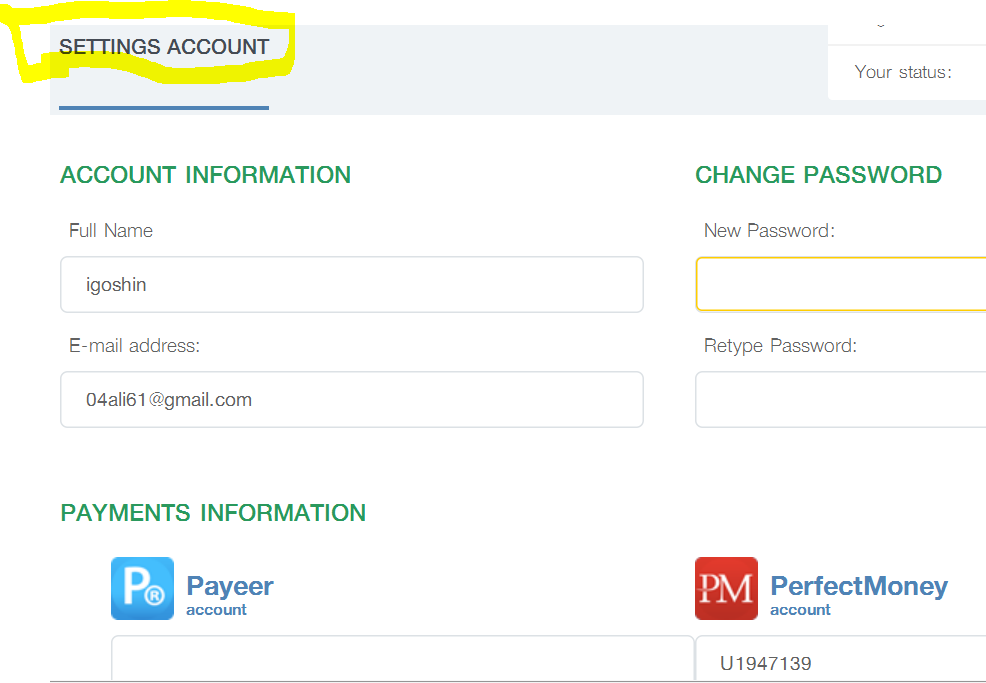
Task: Click the "E-mail address:" label
Action: pos(134,346)
